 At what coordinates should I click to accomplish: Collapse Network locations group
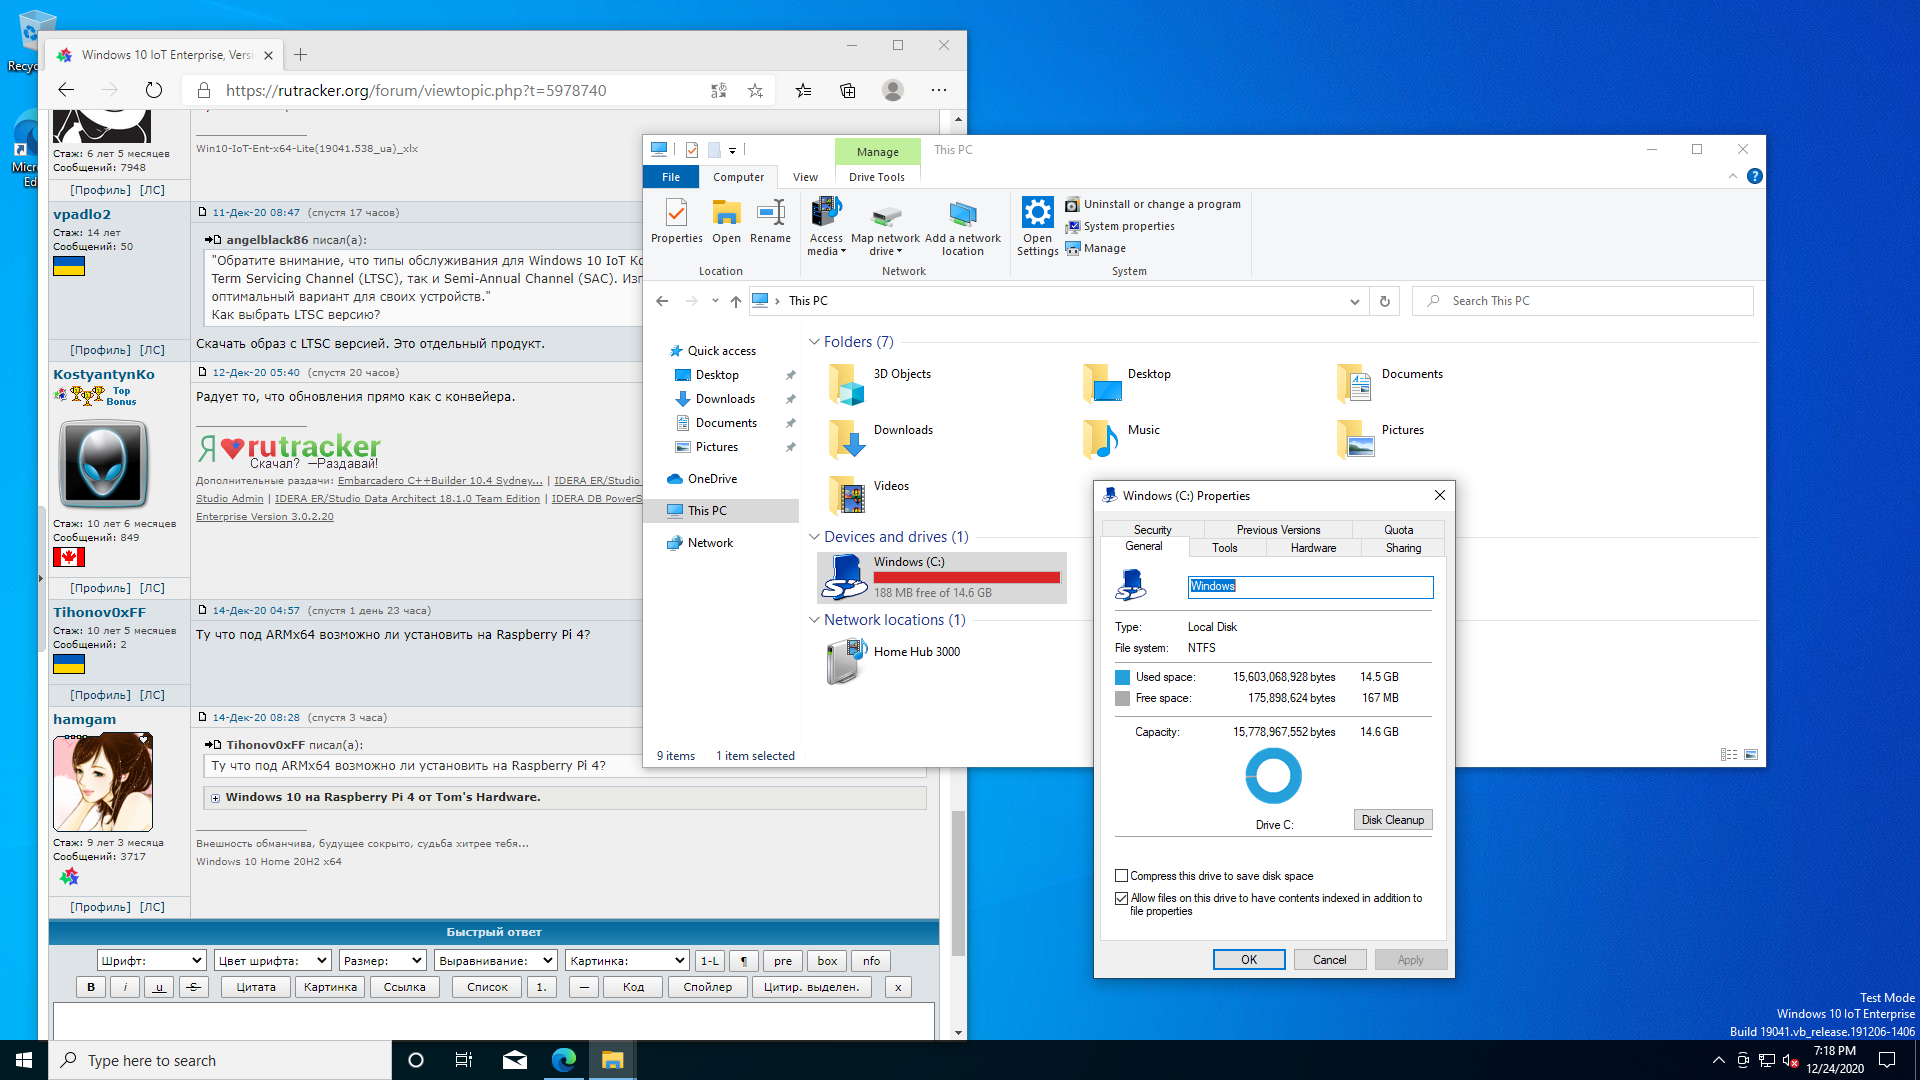814,620
